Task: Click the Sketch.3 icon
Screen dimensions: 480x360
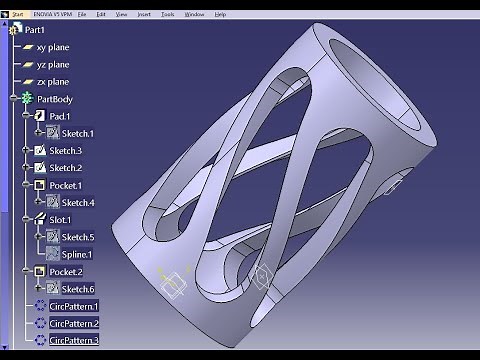Action: (x=40, y=150)
